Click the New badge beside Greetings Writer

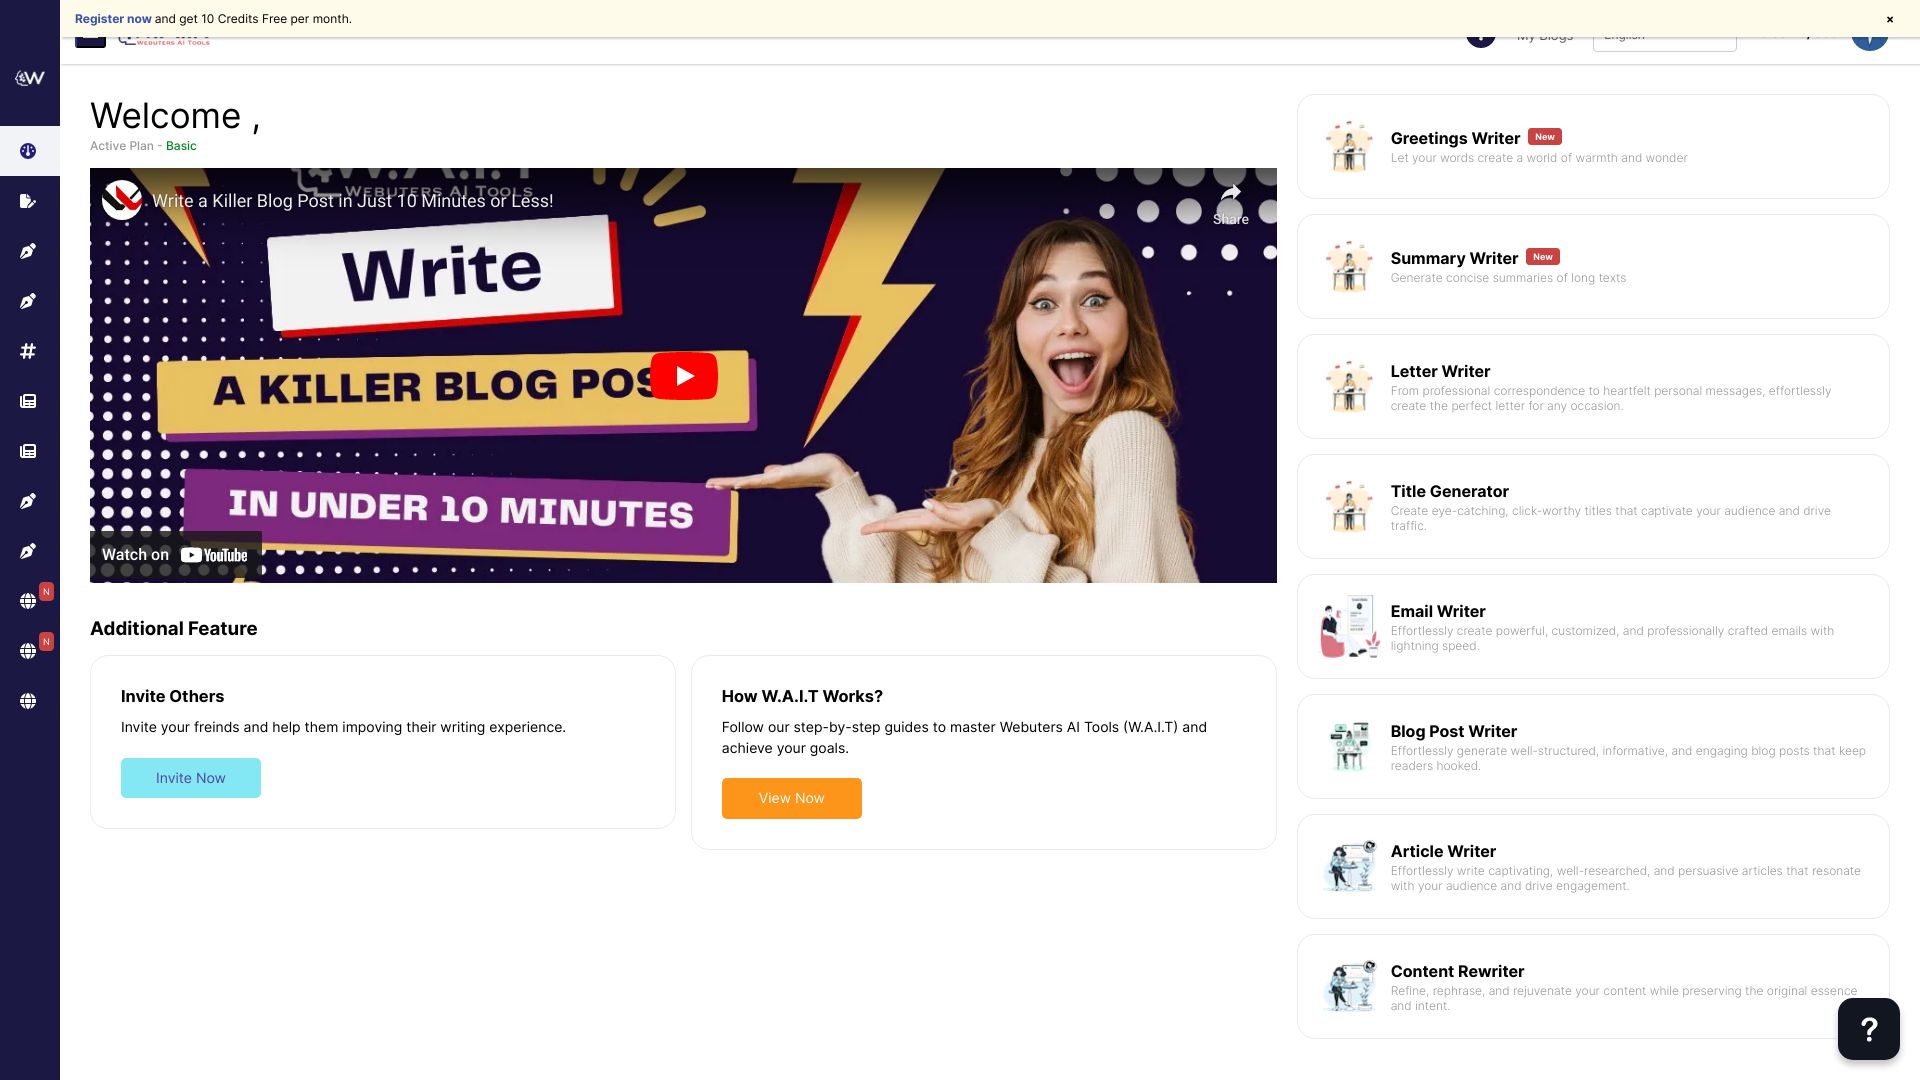(1545, 137)
